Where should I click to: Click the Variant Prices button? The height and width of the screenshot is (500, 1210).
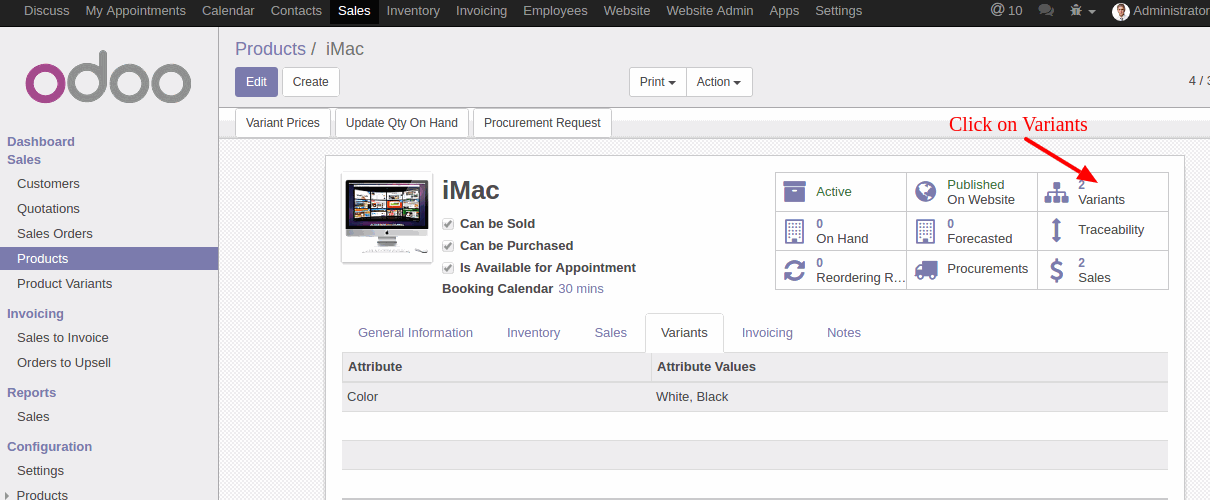pos(283,123)
